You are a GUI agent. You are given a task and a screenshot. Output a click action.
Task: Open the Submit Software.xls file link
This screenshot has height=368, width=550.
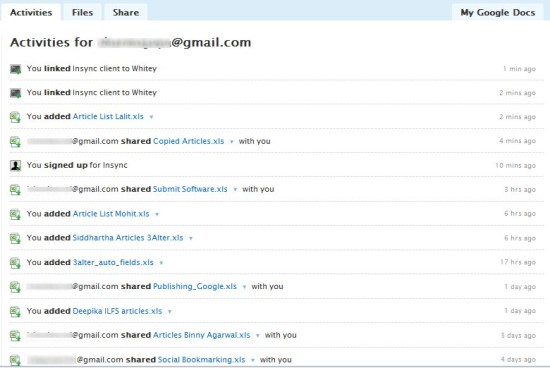click(x=190, y=189)
